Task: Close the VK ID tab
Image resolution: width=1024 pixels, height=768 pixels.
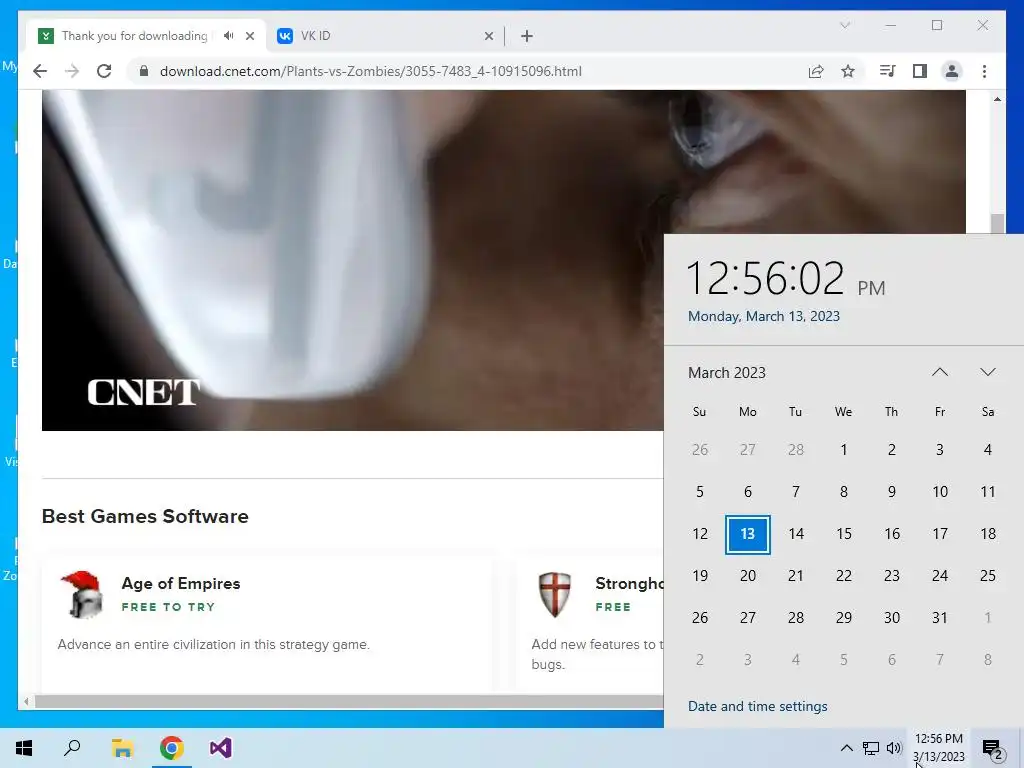Action: (x=488, y=36)
